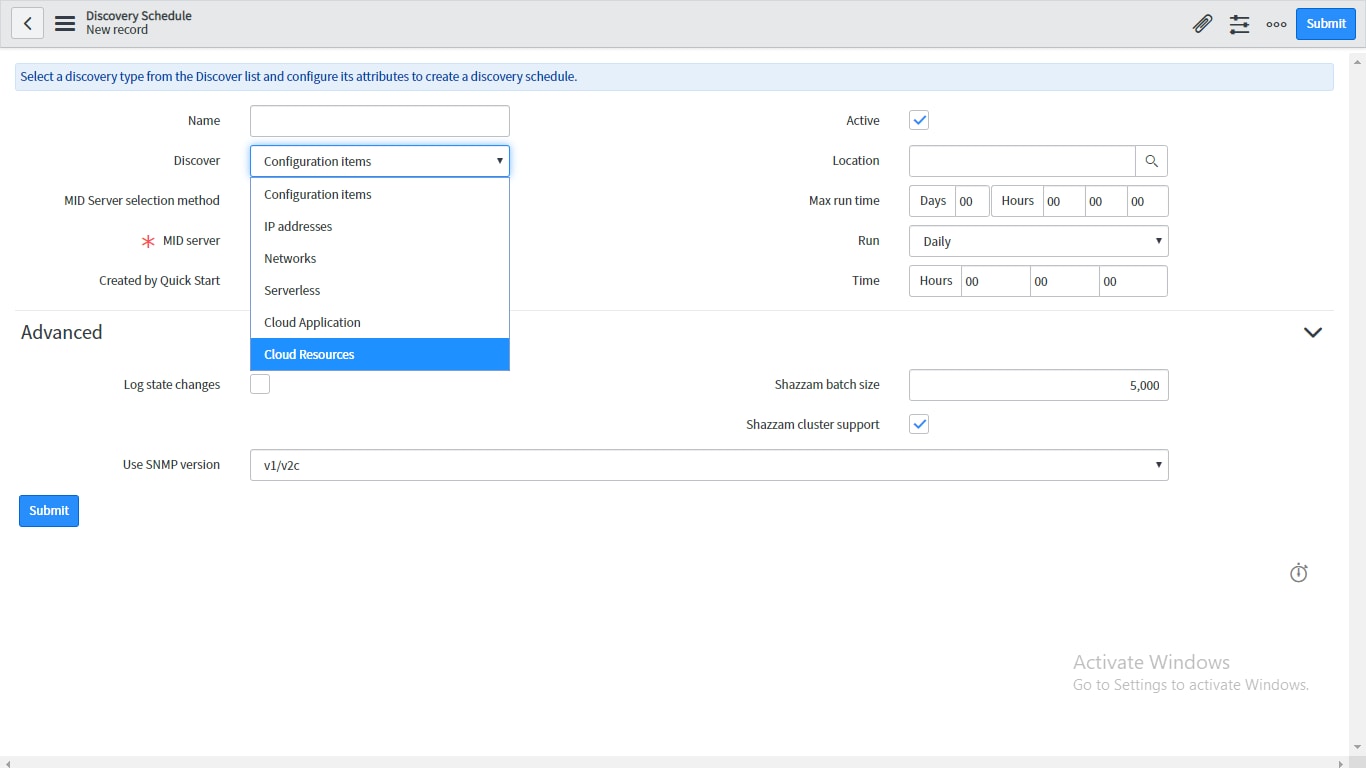Pick the Serverless option

click(380, 290)
